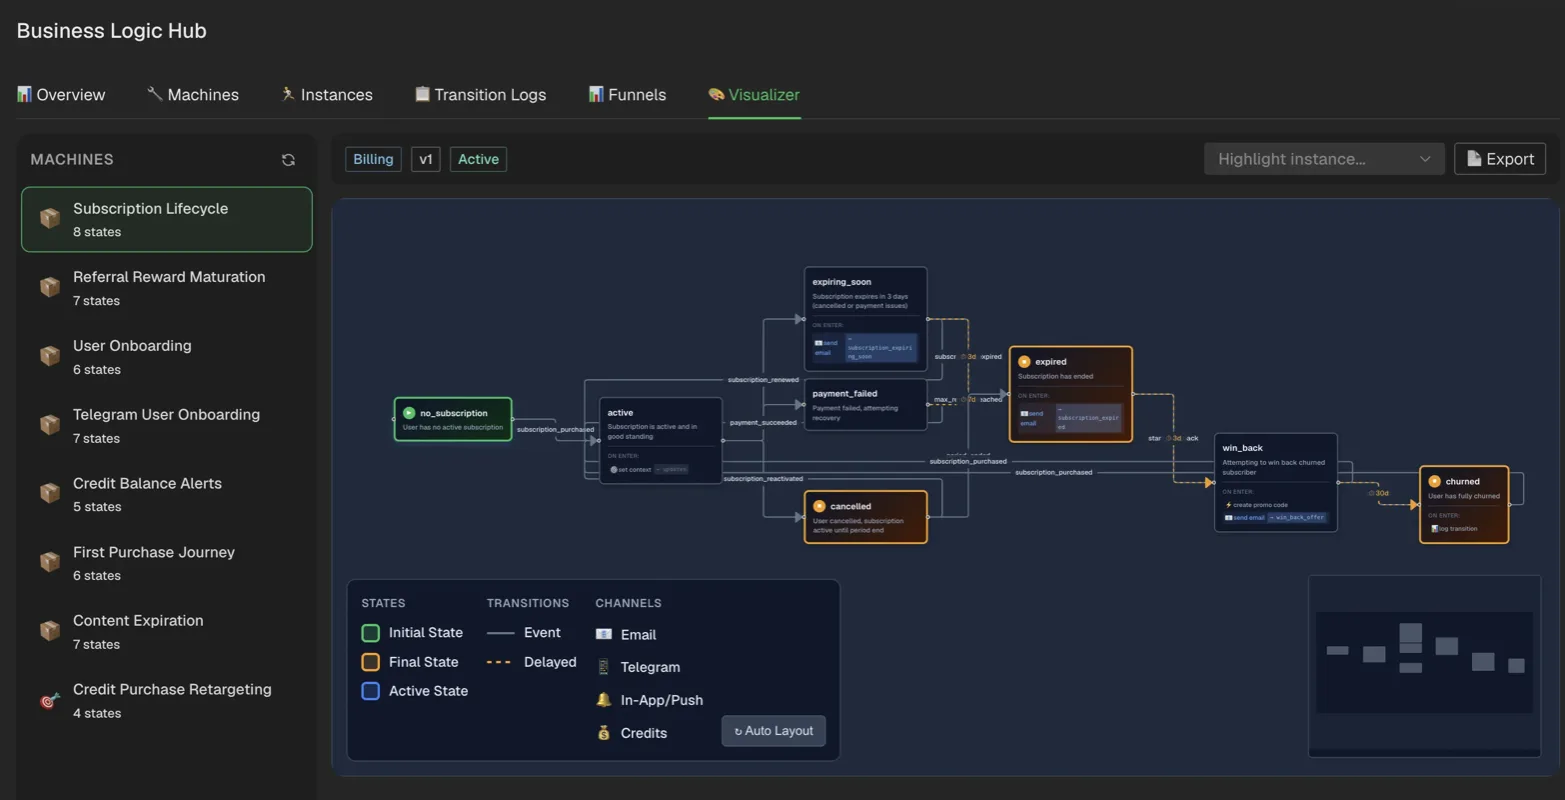Click the 30d delay label near churned
1565x800 pixels.
(1380, 493)
